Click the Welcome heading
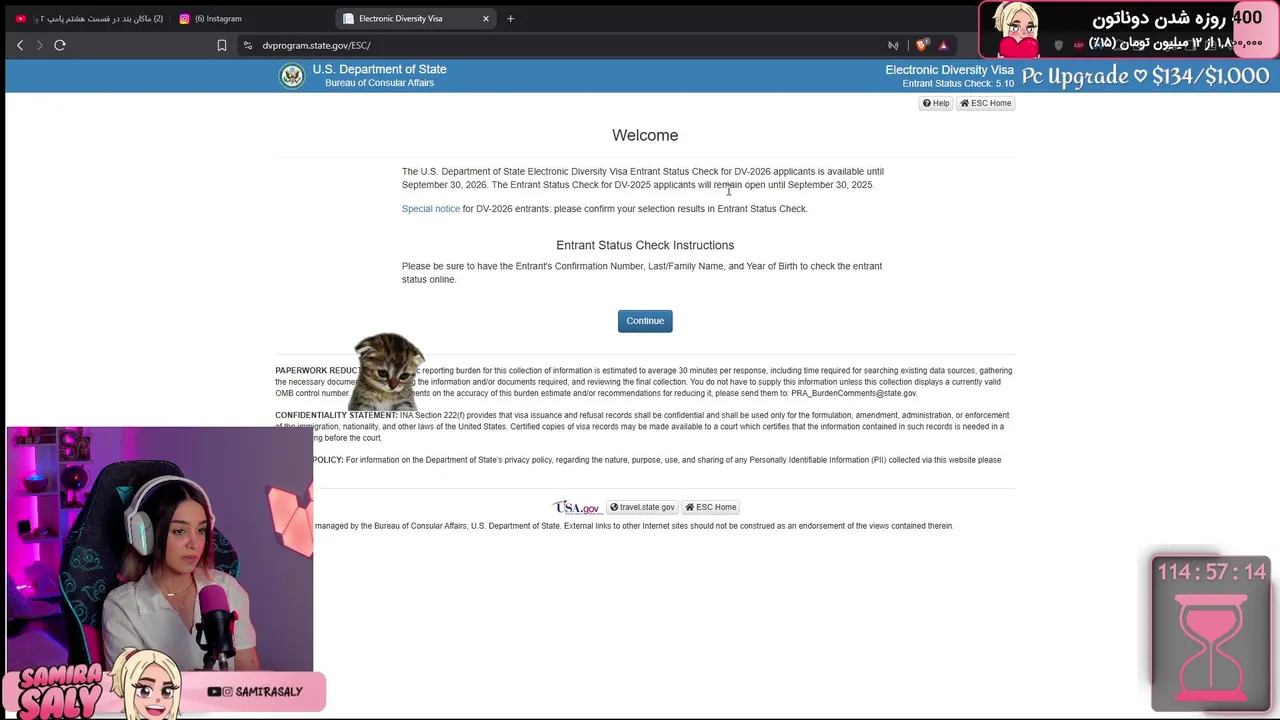1280x720 pixels. pyautogui.click(x=645, y=135)
